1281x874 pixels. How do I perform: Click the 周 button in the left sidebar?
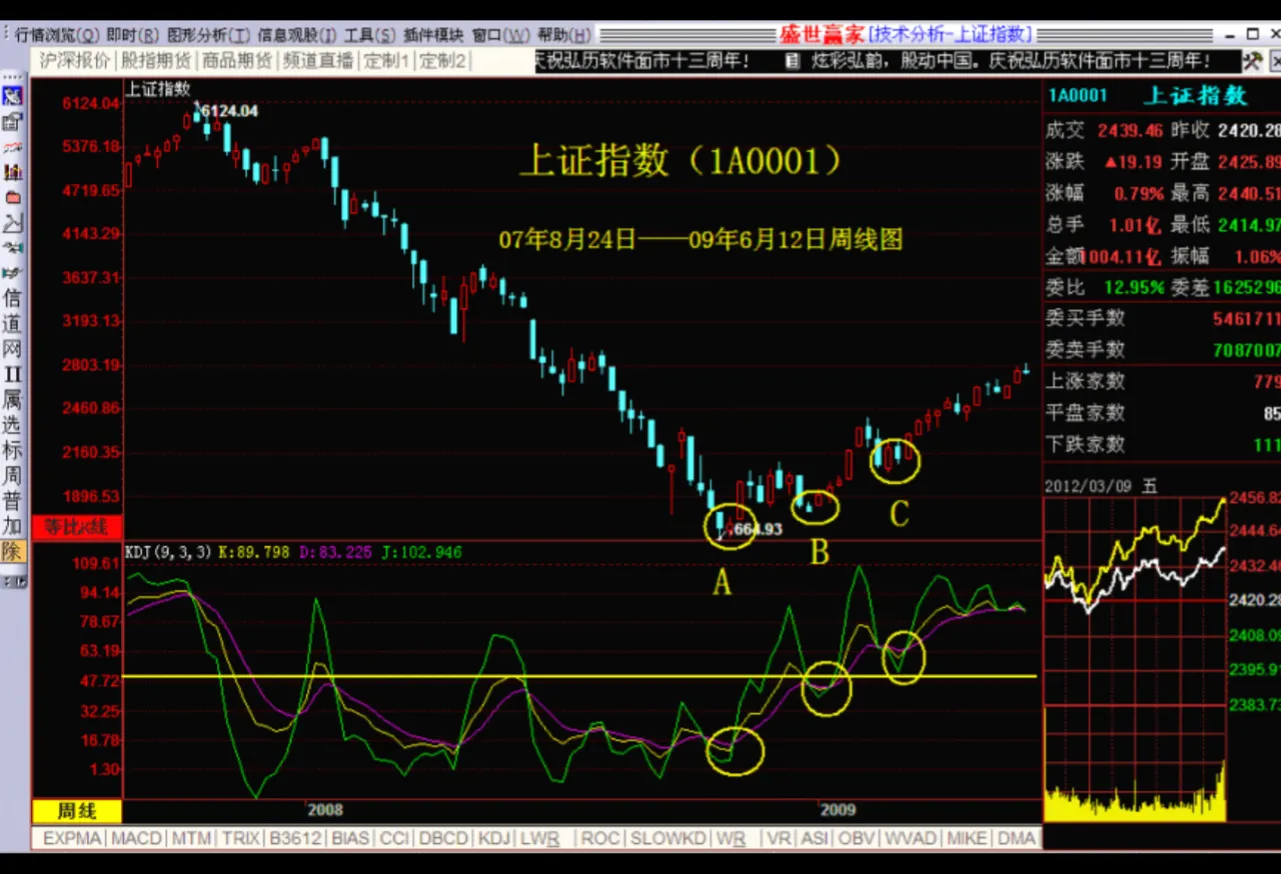click(x=12, y=475)
